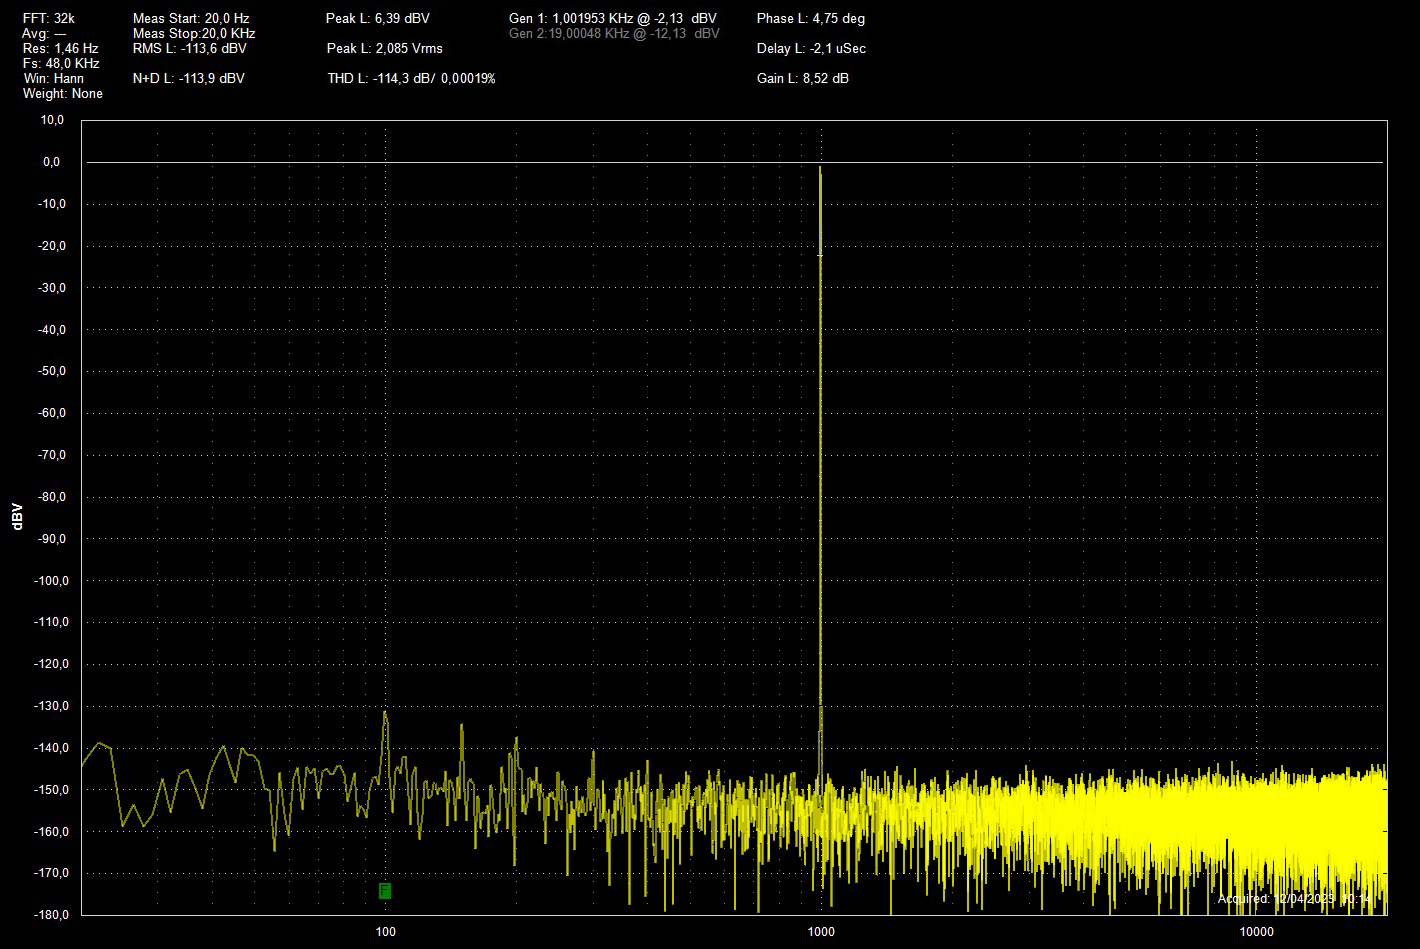Click the RMS L: -113,6 dBV reading
Viewport: 1420px width, 949px height.
pyautogui.click(x=189, y=48)
